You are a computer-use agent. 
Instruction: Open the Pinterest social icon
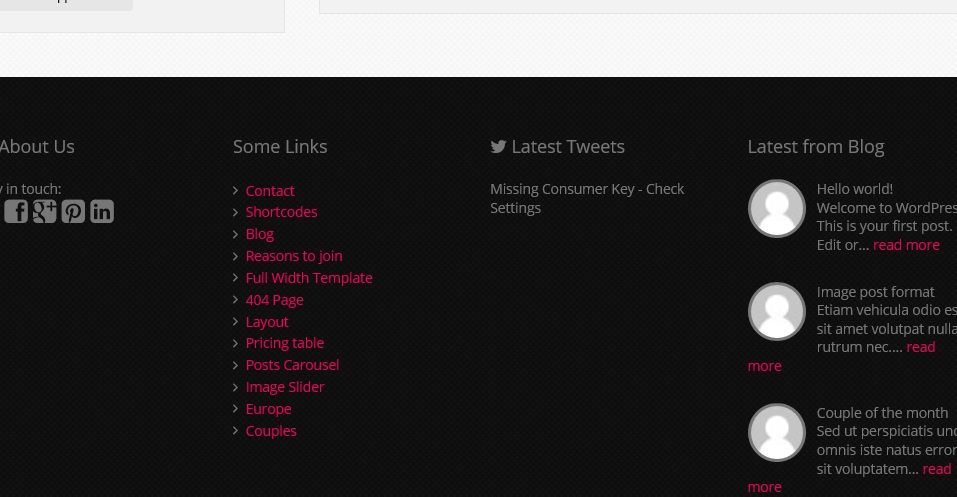[x=73, y=211]
